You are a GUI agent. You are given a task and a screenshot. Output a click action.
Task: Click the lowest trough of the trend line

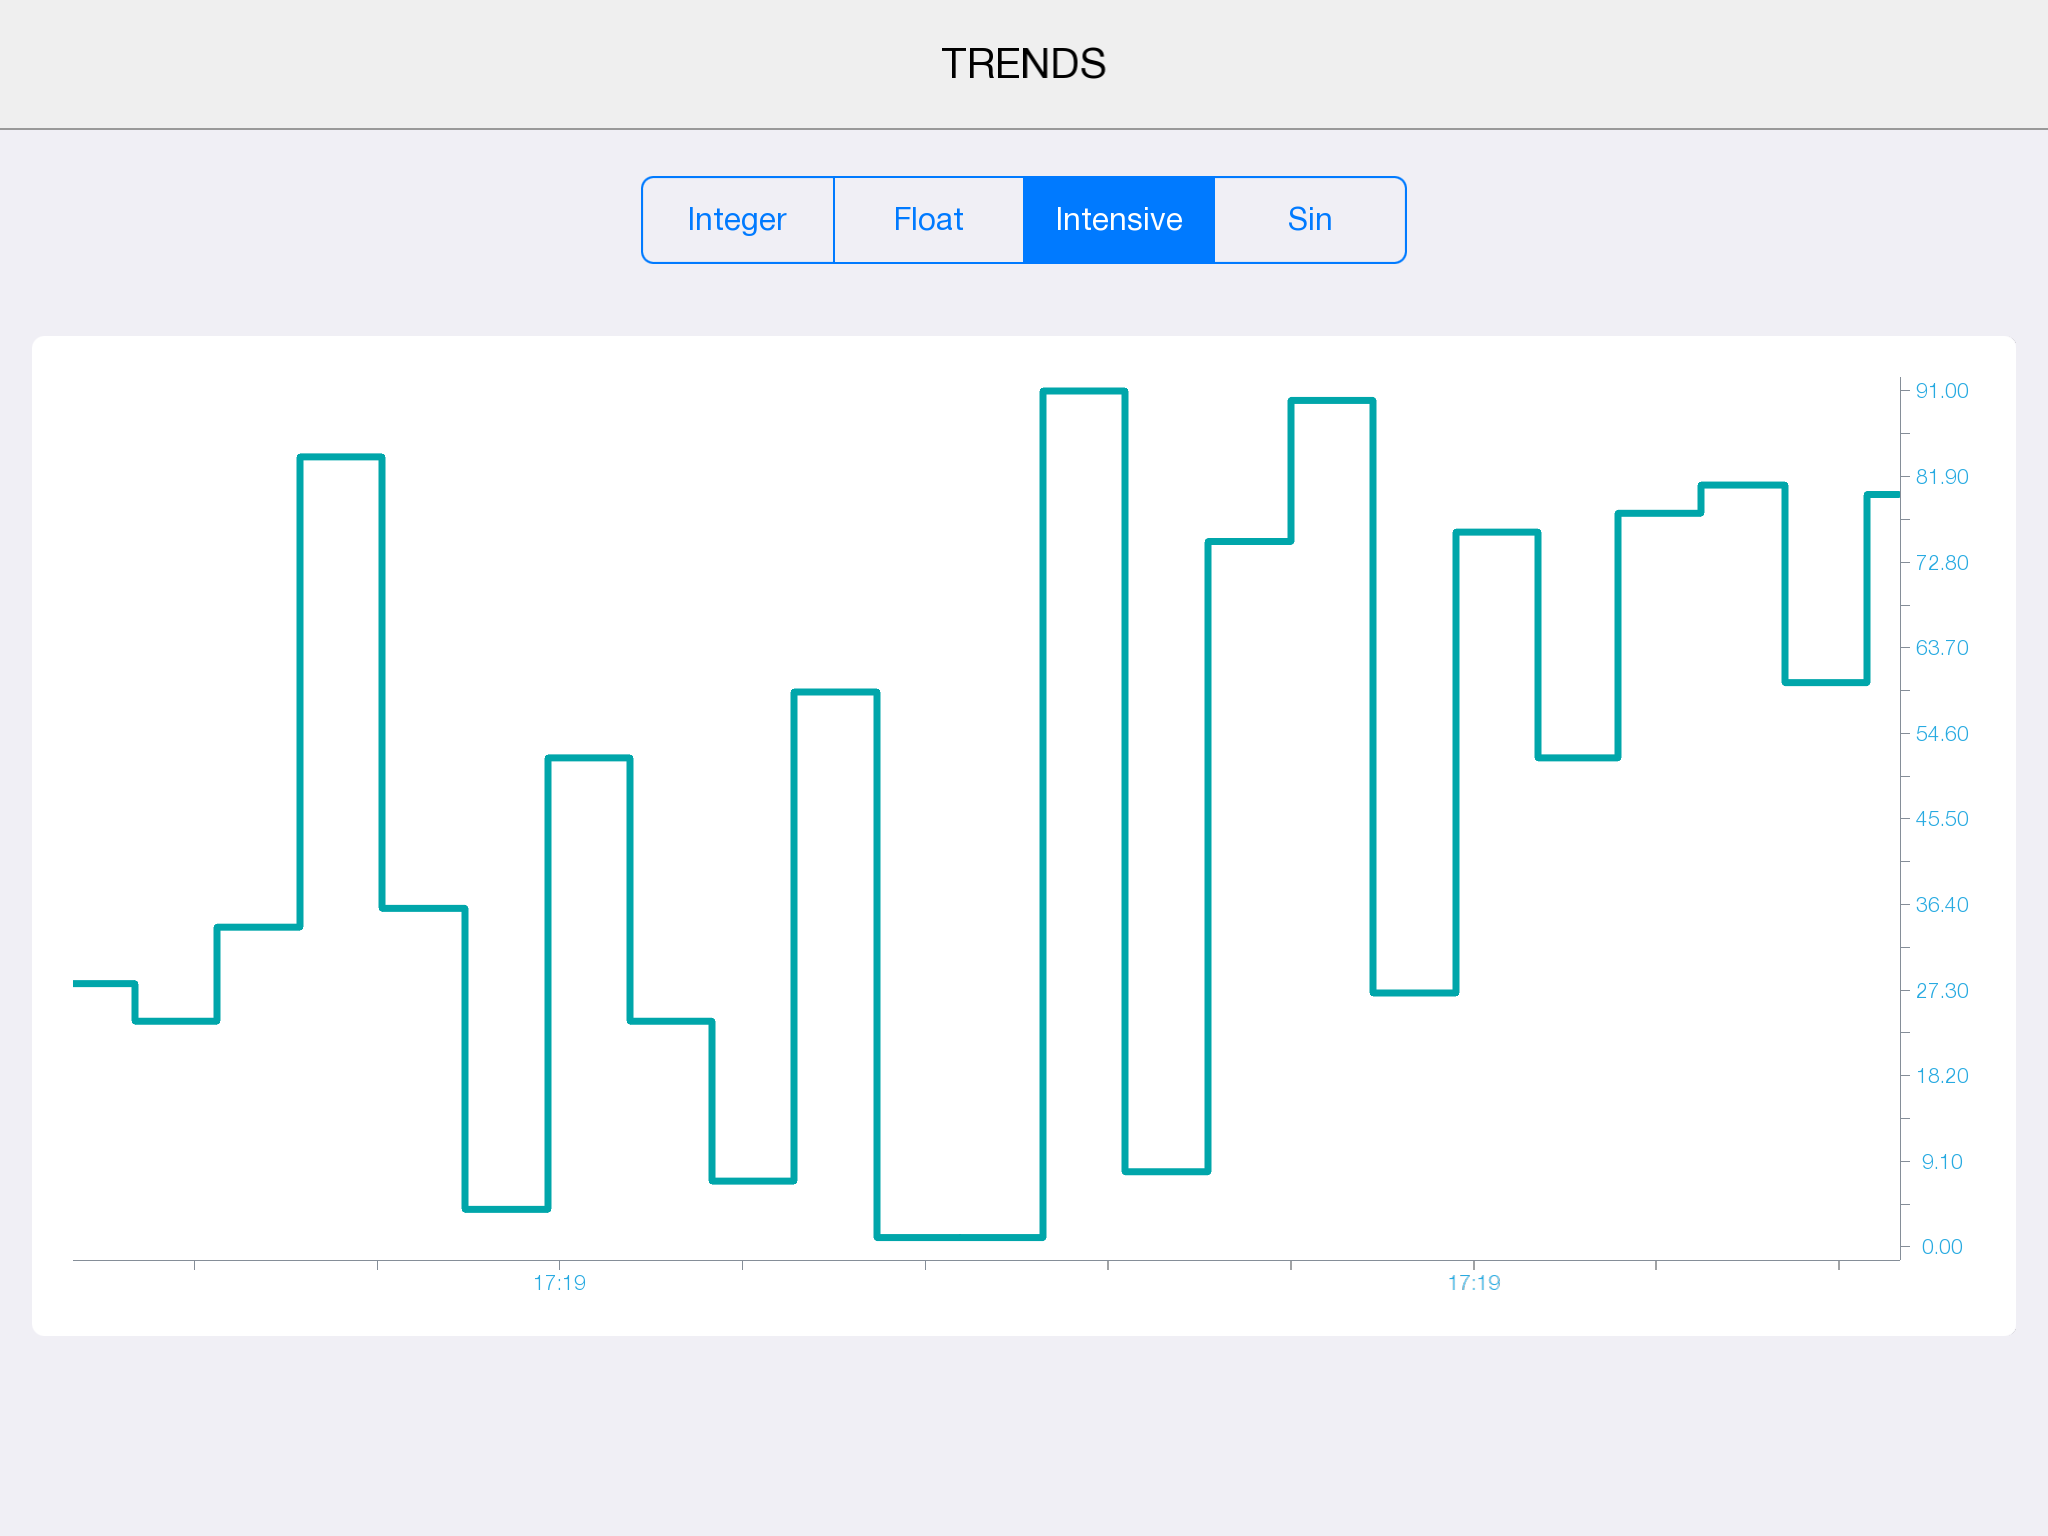[x=958, y=1238]
